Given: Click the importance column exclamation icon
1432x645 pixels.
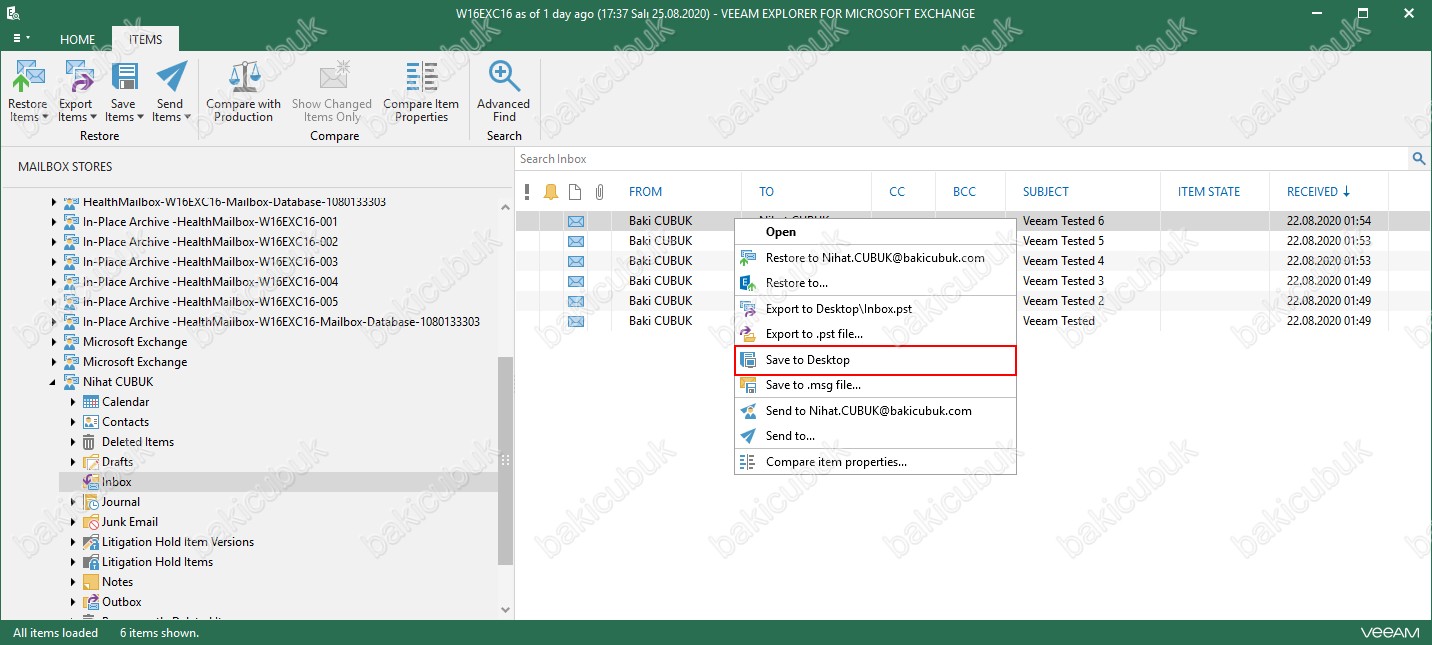Looking at the screenshot, I should click(528, 192).
